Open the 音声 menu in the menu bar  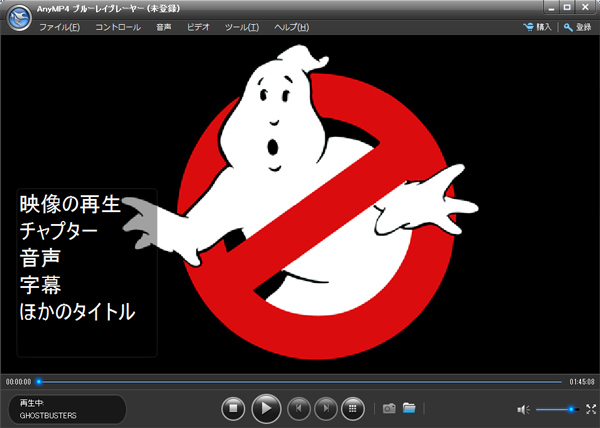click(x=163, y=27)
